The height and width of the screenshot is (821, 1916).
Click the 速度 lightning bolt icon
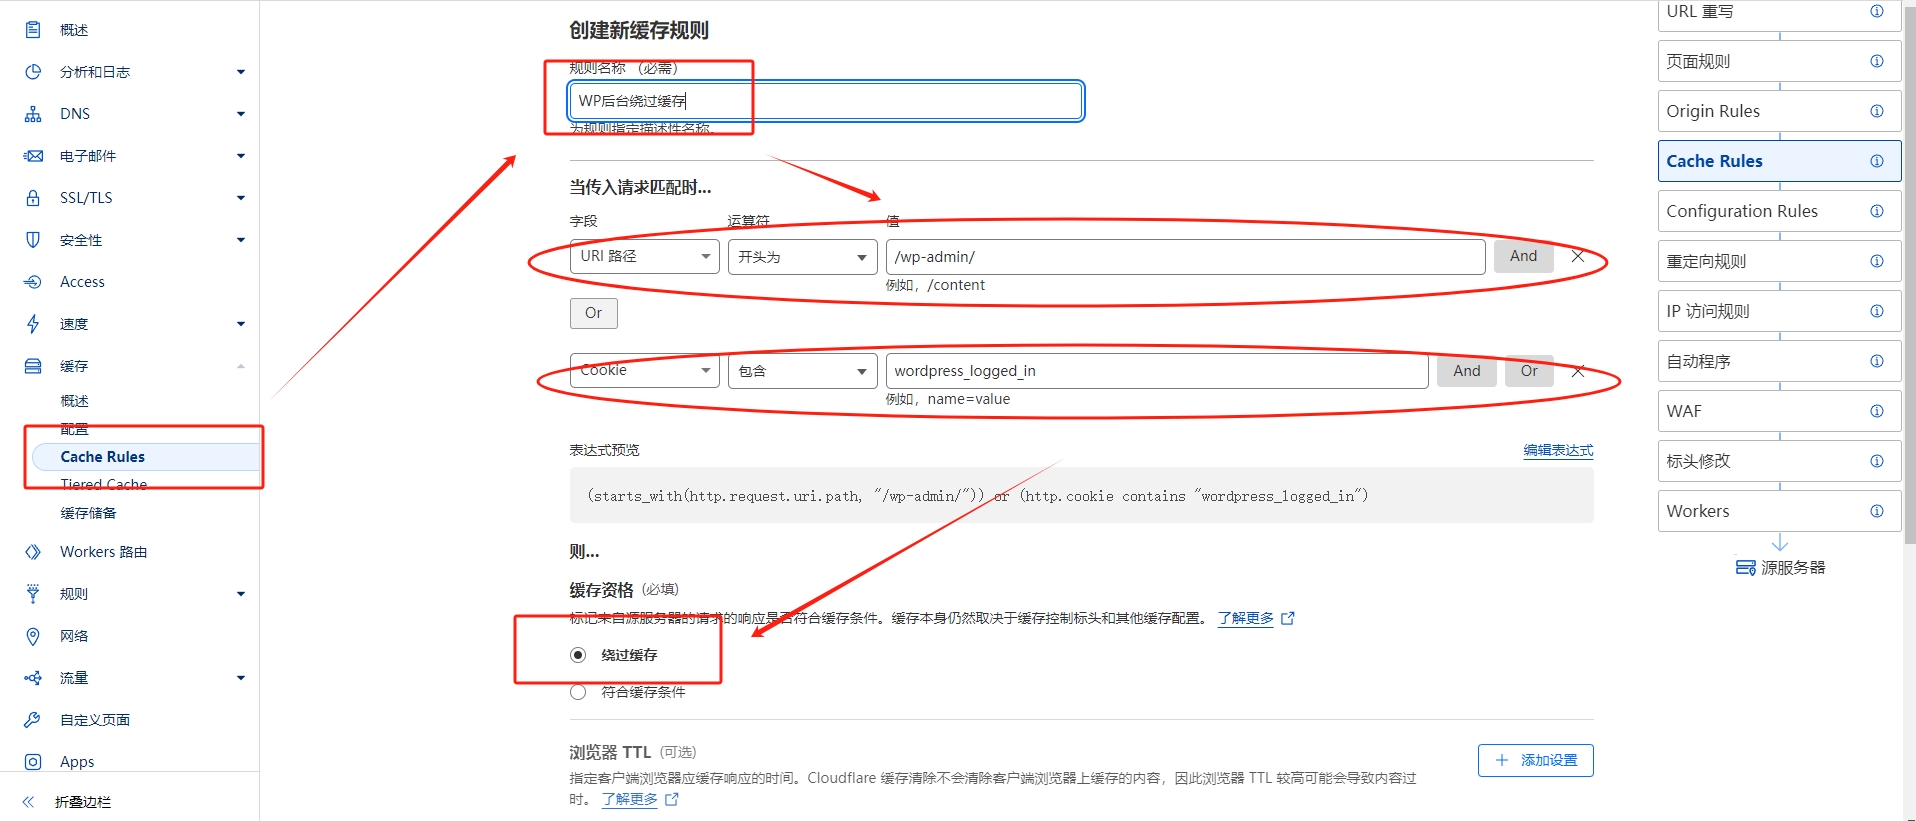click(x=33, y=324)
